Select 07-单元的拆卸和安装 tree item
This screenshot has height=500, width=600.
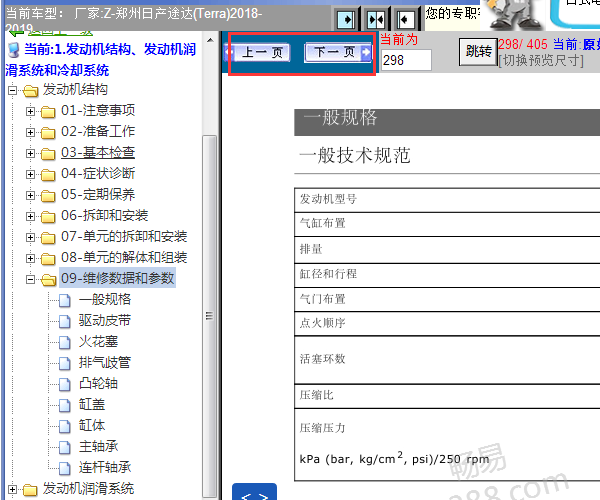point(124,237)
